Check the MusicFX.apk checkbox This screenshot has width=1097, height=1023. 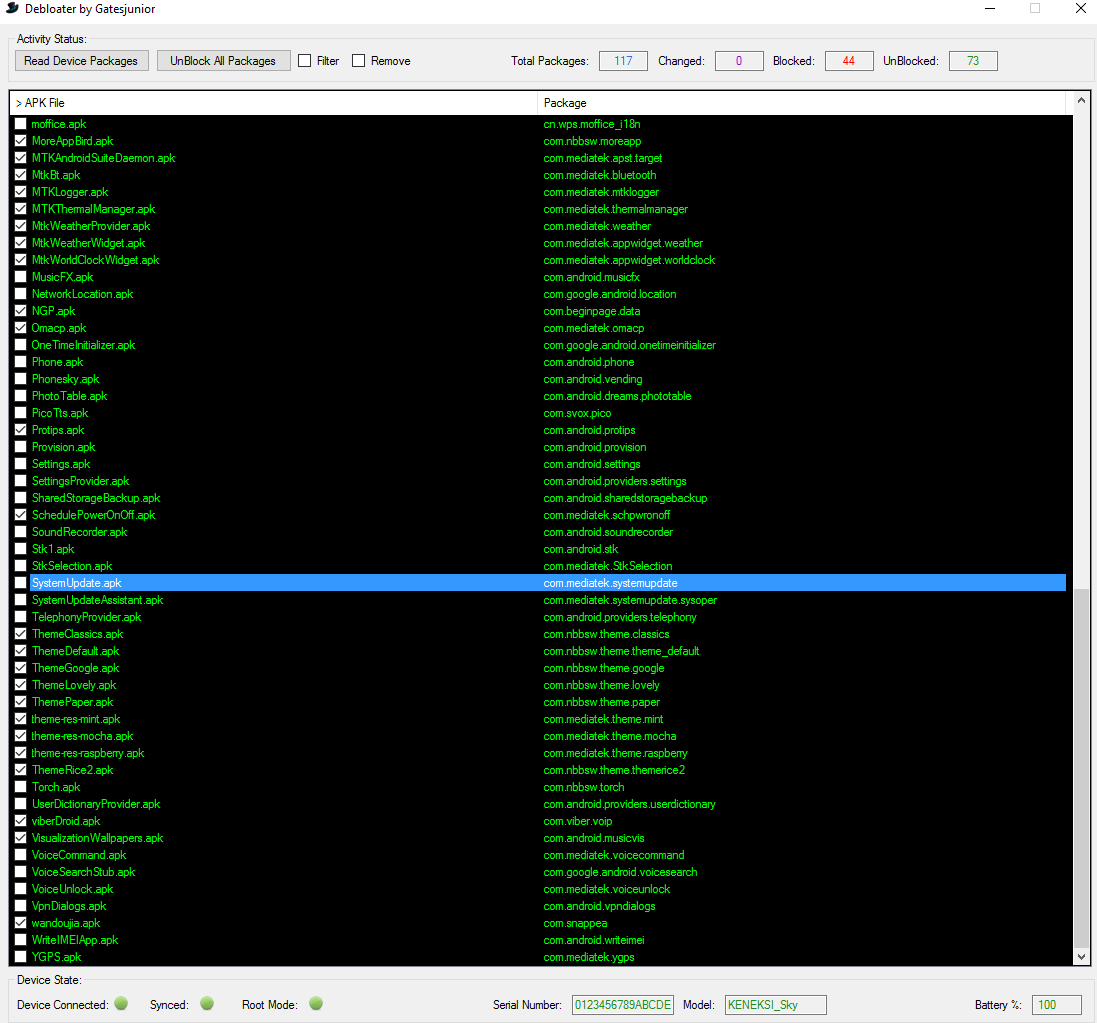coord(20,277)
